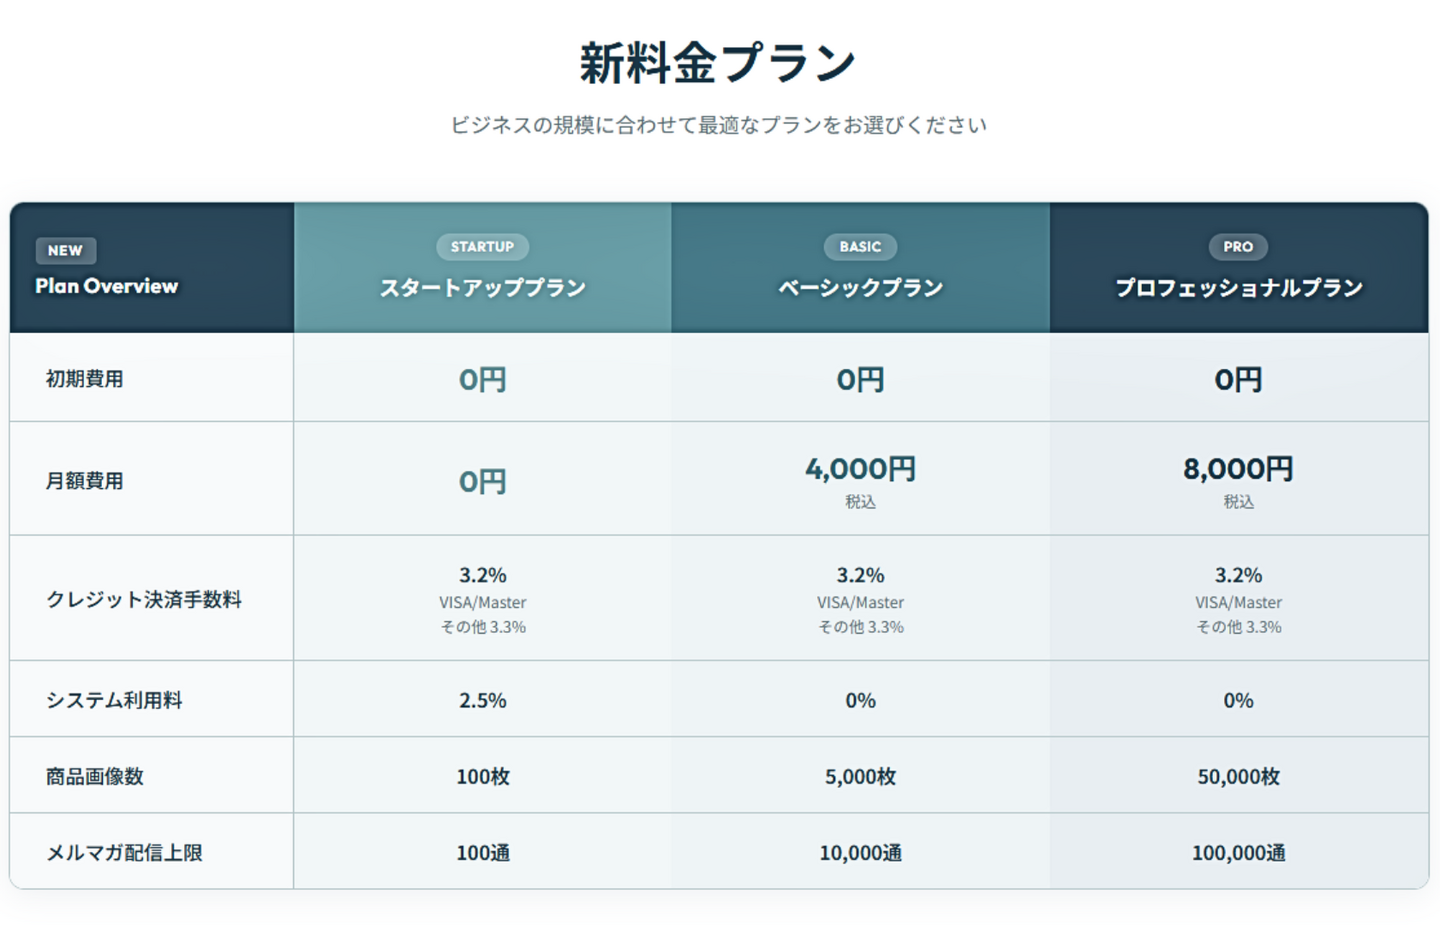This screenshot has height=942, width=1440.
Task: Click the クレジット決済手数料 row label
Action: (144, 599)
